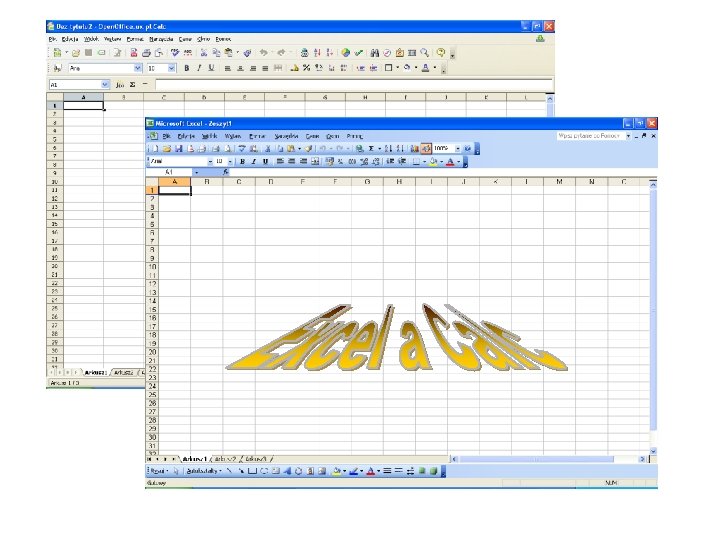Viewport: 720px width, 540px height.
Task: Click Zoom magnifier icon in Calc toolbar
Action: click(425, 53)
